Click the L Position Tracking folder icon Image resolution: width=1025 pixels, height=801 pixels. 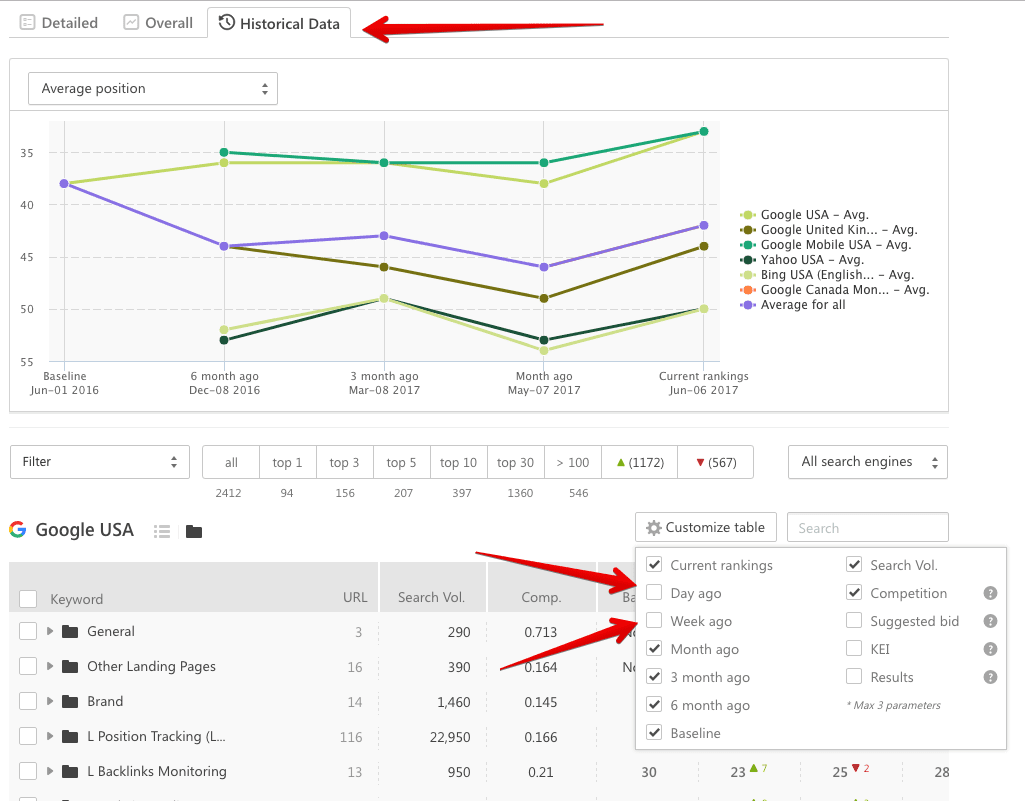coord(70,736)
